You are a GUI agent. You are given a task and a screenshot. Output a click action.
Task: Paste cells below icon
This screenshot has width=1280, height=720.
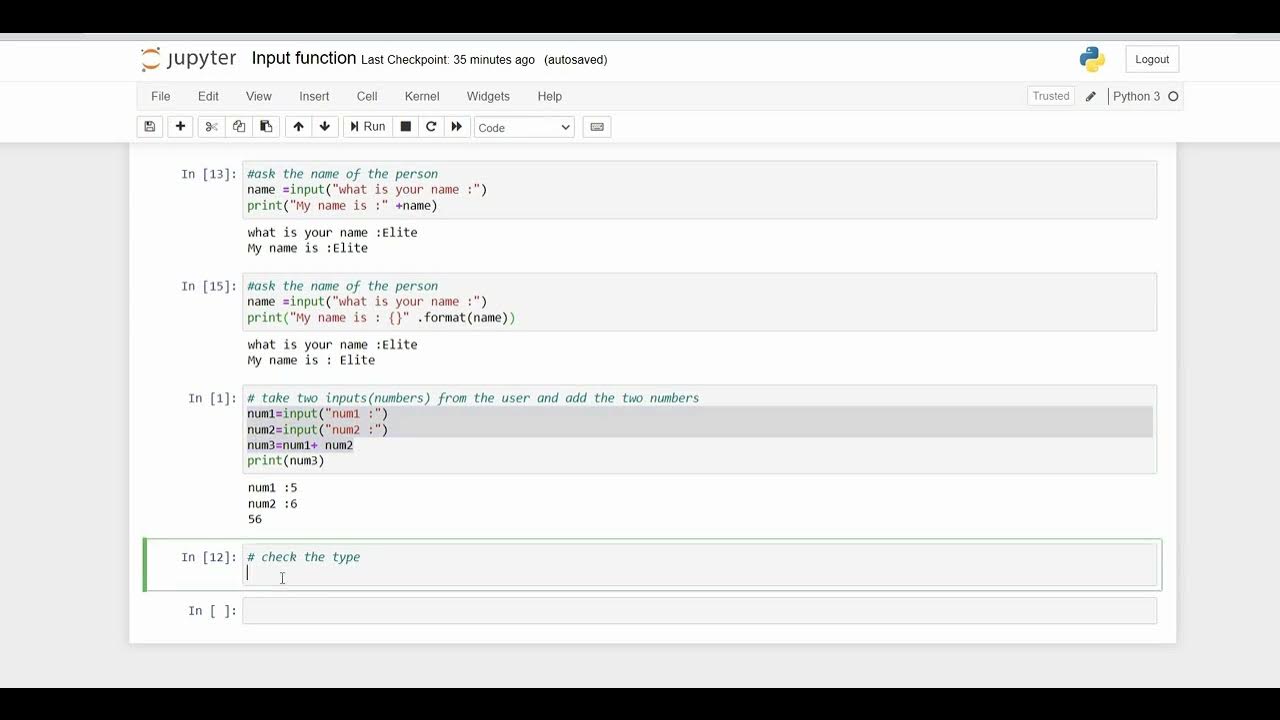click(x=266, y=127)
